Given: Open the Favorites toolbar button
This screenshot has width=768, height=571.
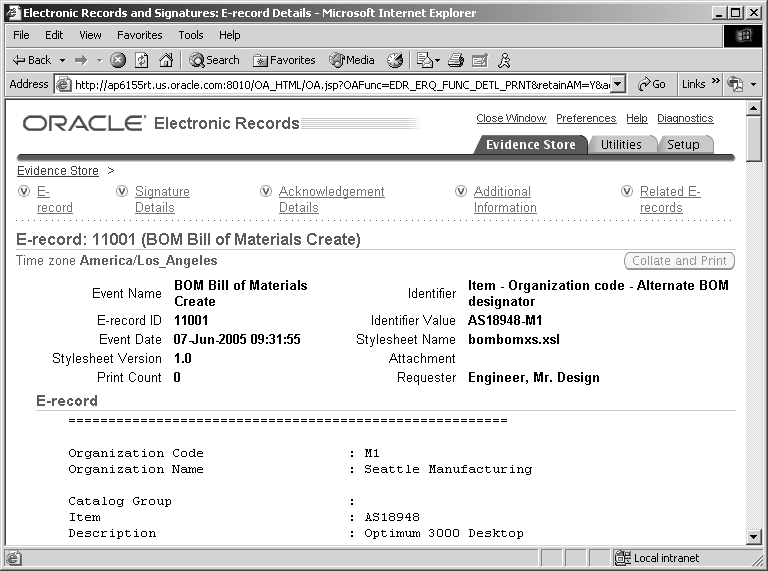Looking at the screenshot, I should (x=284, y=60).
